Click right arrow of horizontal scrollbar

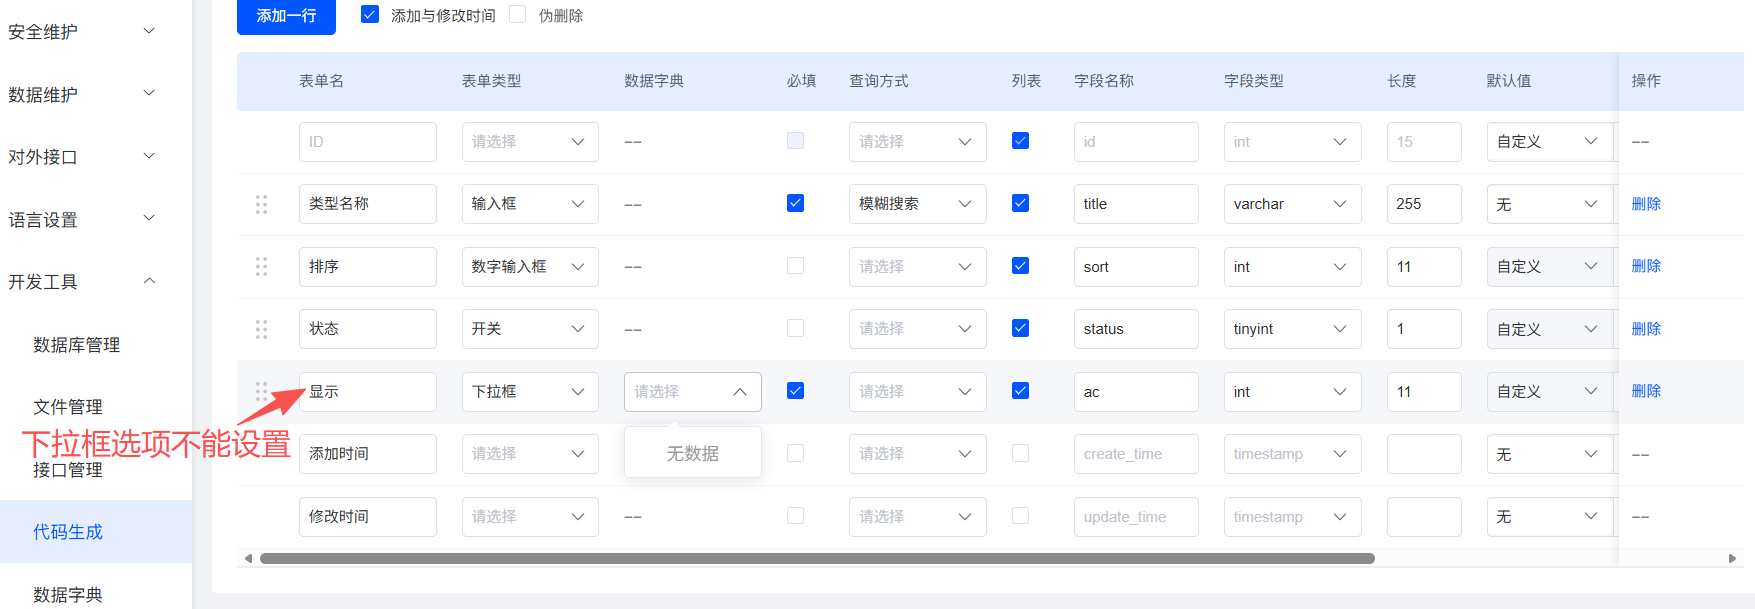coord(1732,559)
